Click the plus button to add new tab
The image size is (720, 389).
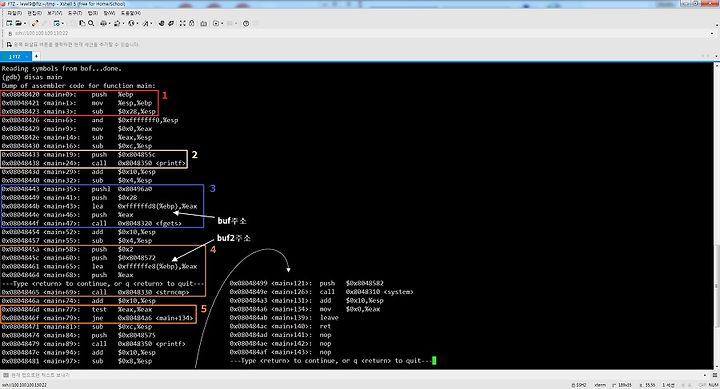(36, 56)
